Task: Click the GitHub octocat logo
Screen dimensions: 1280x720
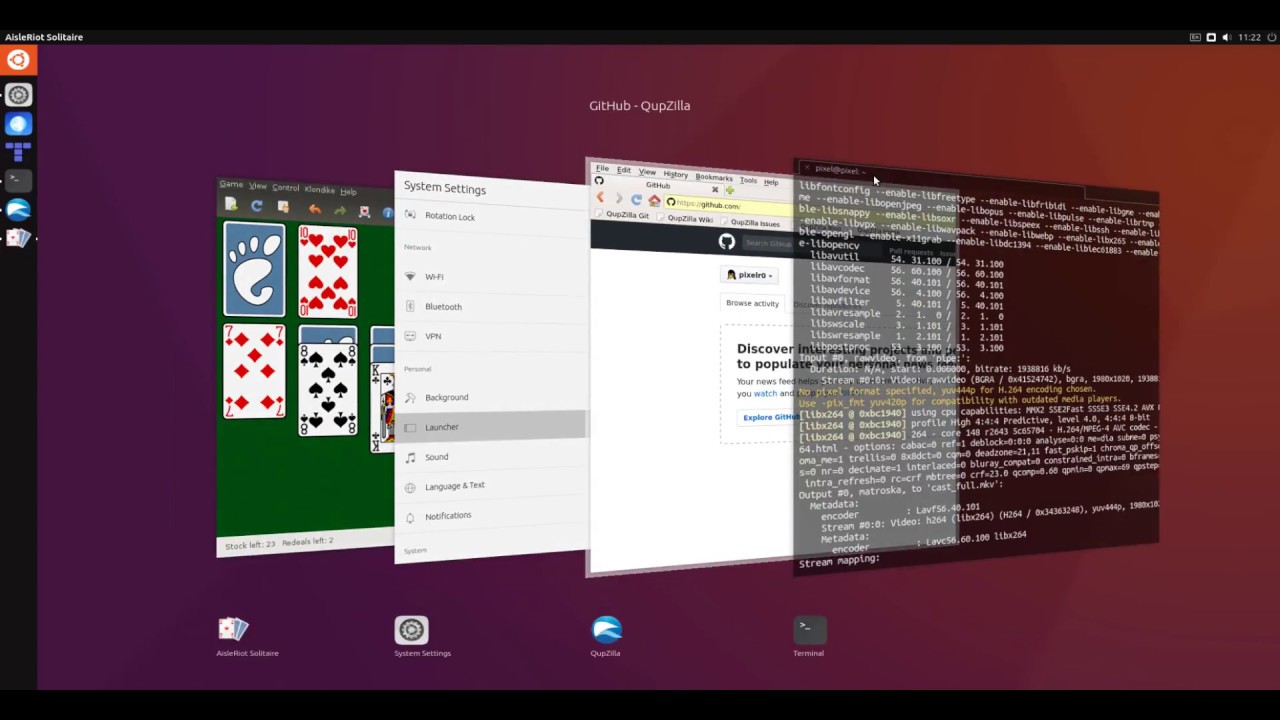Action: pos(727,241)
